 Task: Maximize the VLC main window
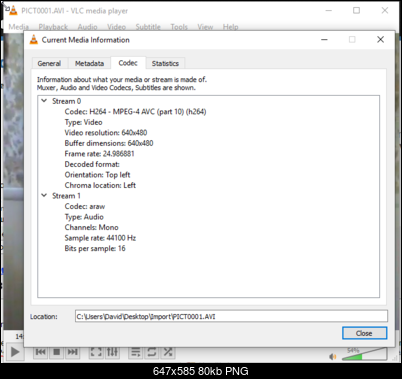click(356, 10)
